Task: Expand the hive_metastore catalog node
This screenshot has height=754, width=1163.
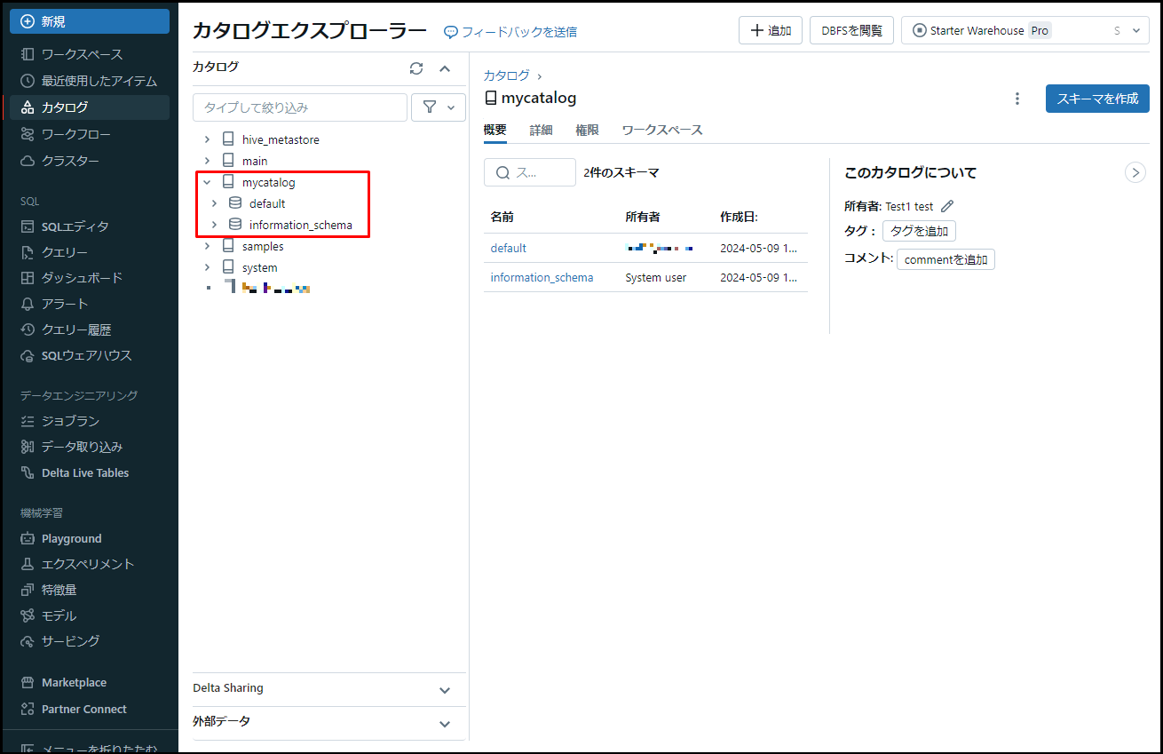Action: pyautogui.click(x=207, y=139)
